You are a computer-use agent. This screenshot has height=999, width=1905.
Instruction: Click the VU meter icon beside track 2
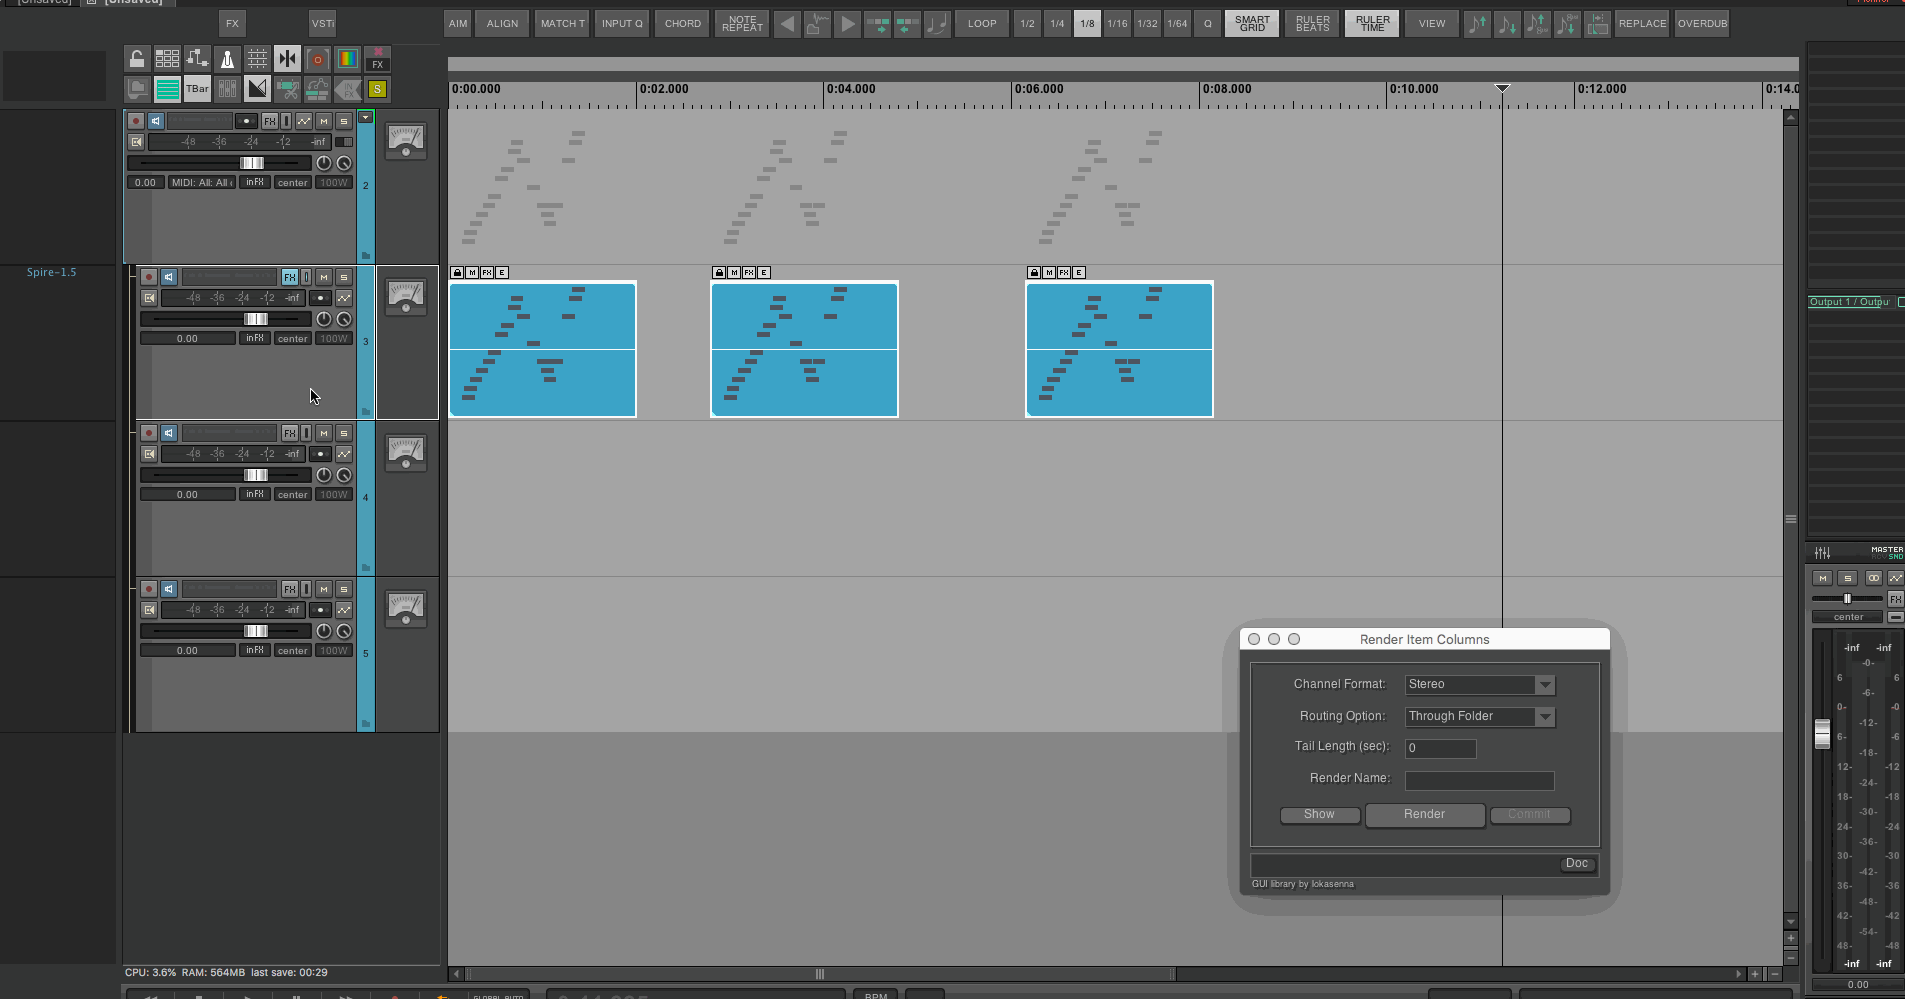(x=406, y=140)
